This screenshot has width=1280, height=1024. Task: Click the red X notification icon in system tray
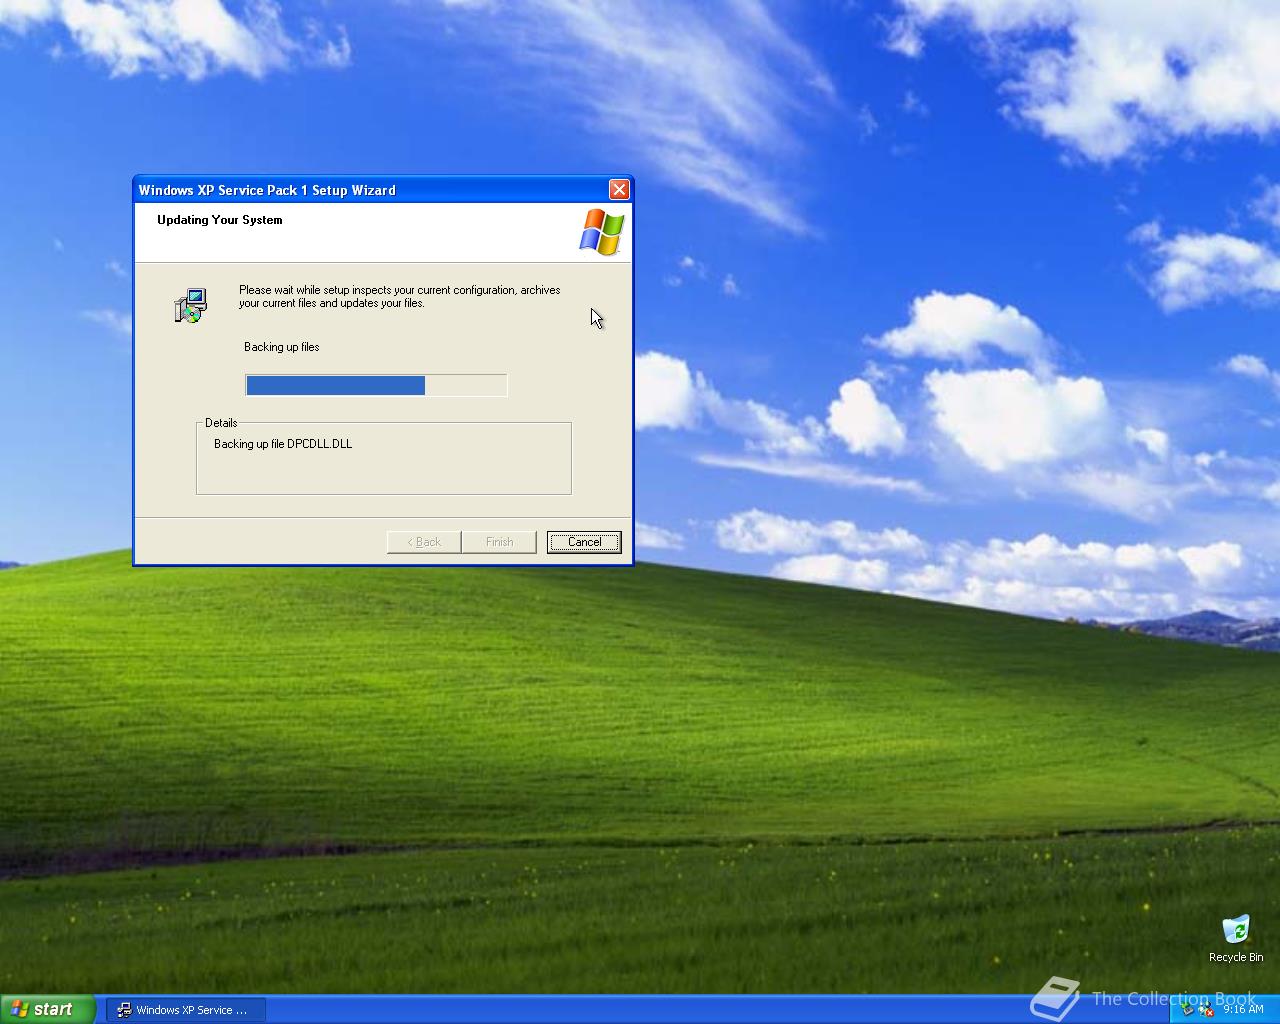coord(1209,1012)
